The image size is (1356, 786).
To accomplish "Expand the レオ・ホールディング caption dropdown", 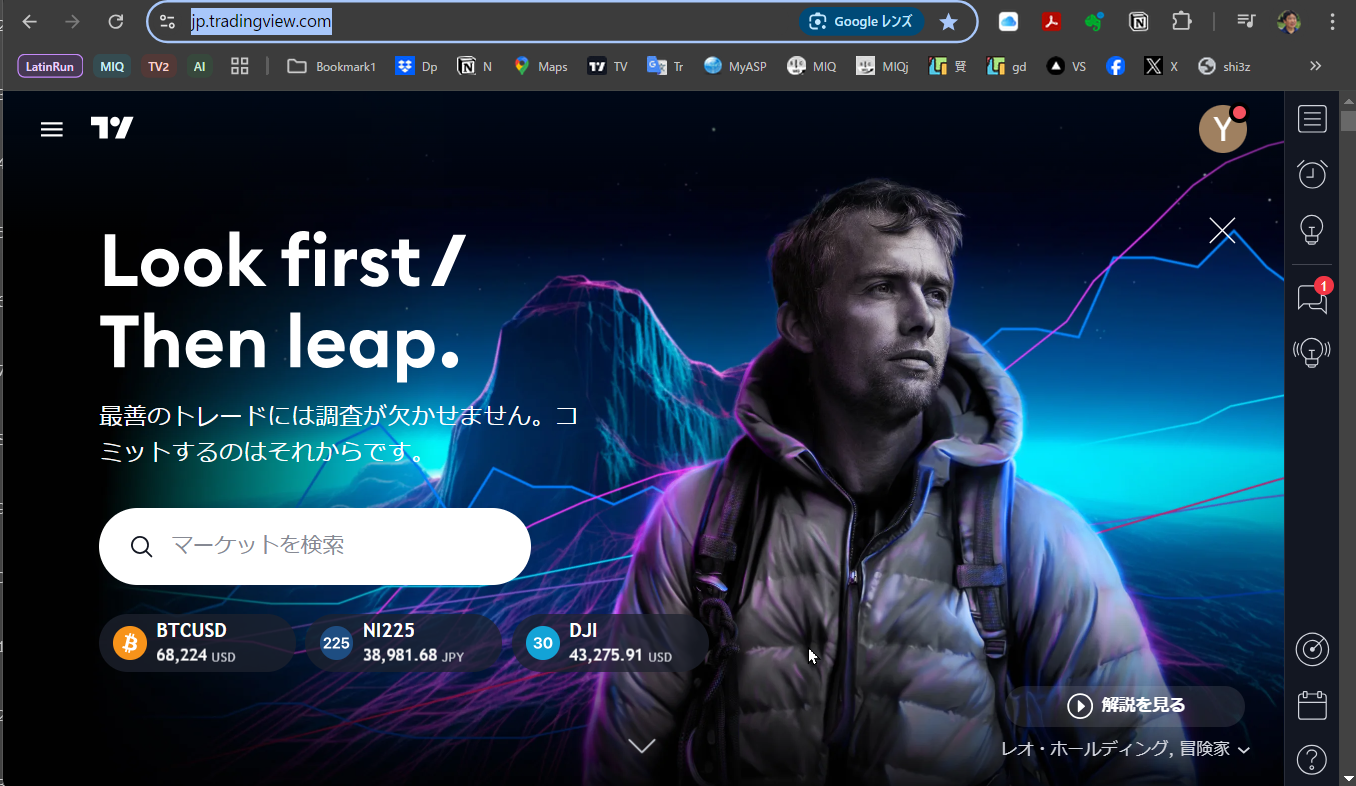I will (1244, 749).
